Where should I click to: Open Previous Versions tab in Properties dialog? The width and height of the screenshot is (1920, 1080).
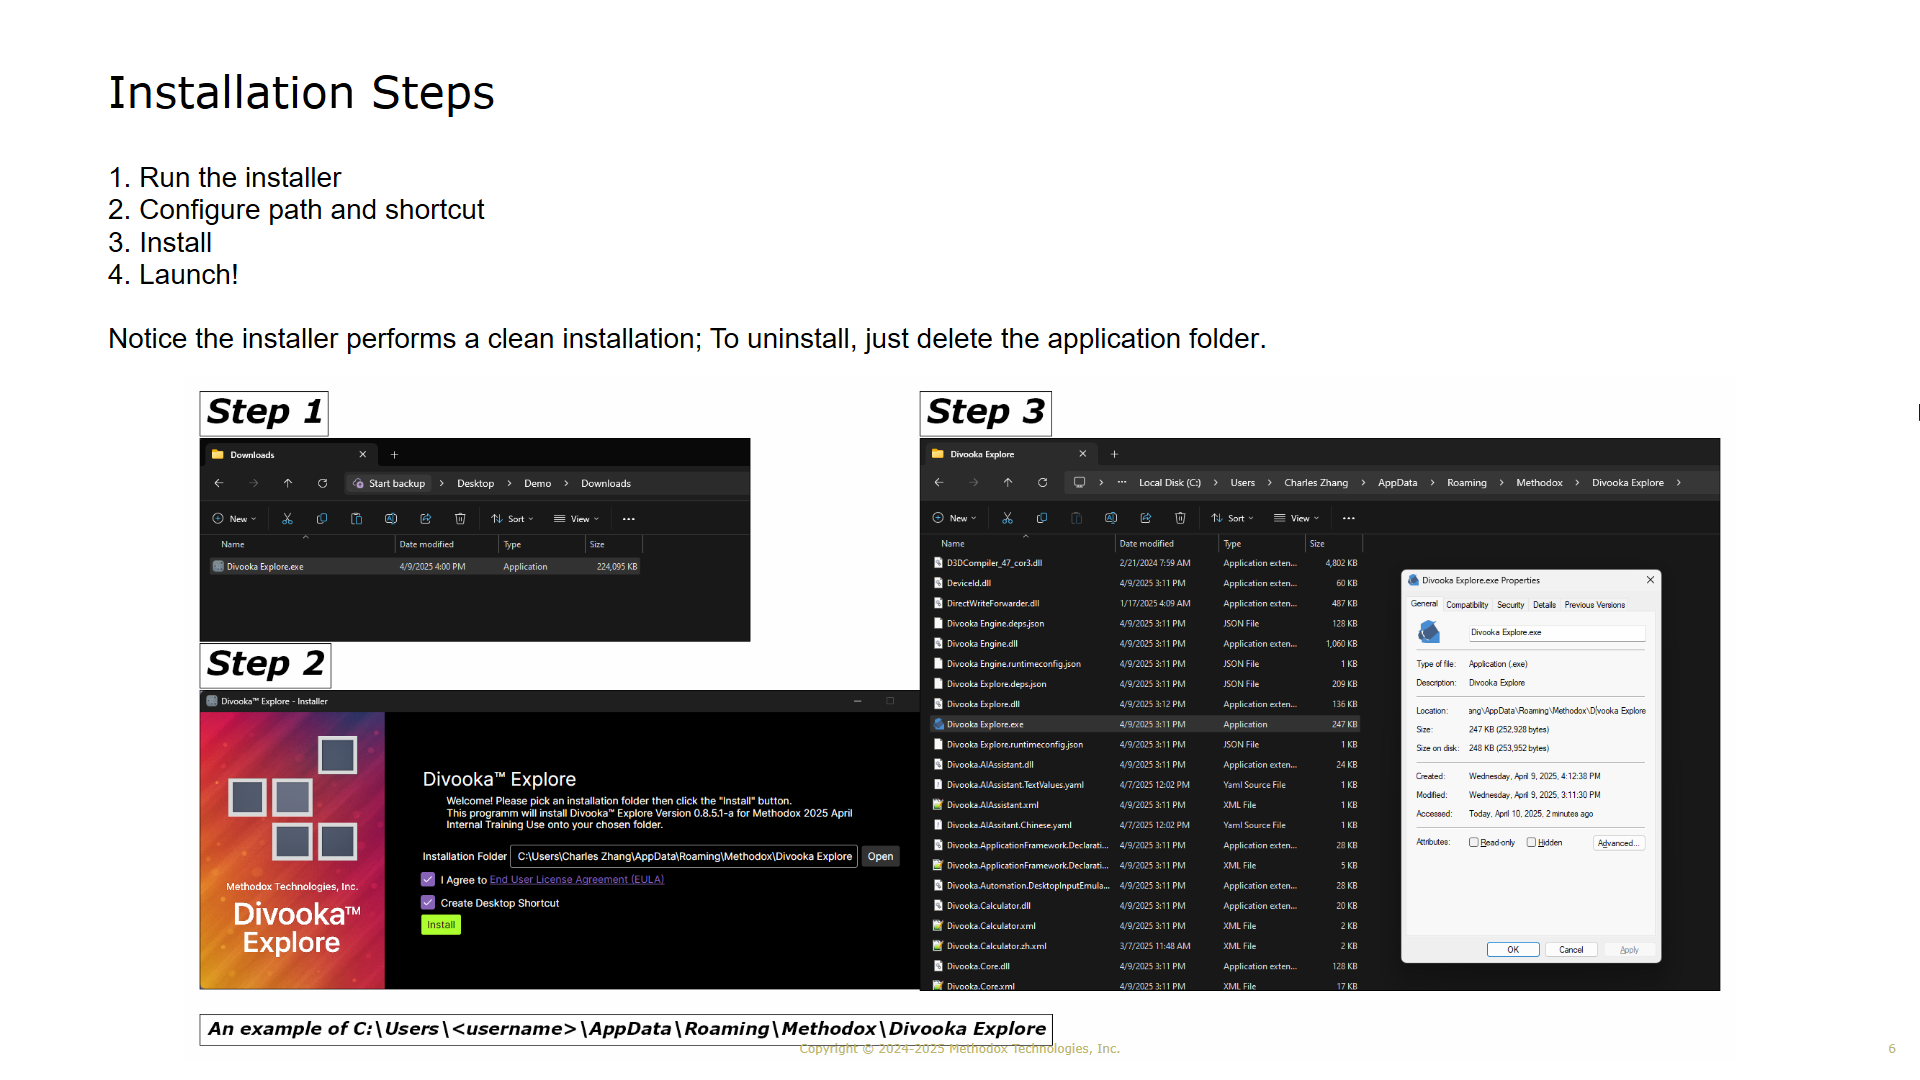1594,605
